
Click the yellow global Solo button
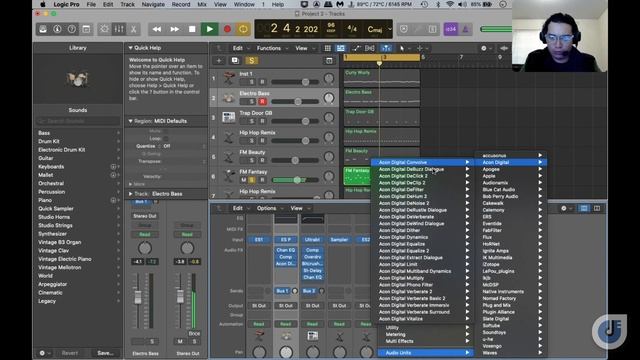[251, 60]
